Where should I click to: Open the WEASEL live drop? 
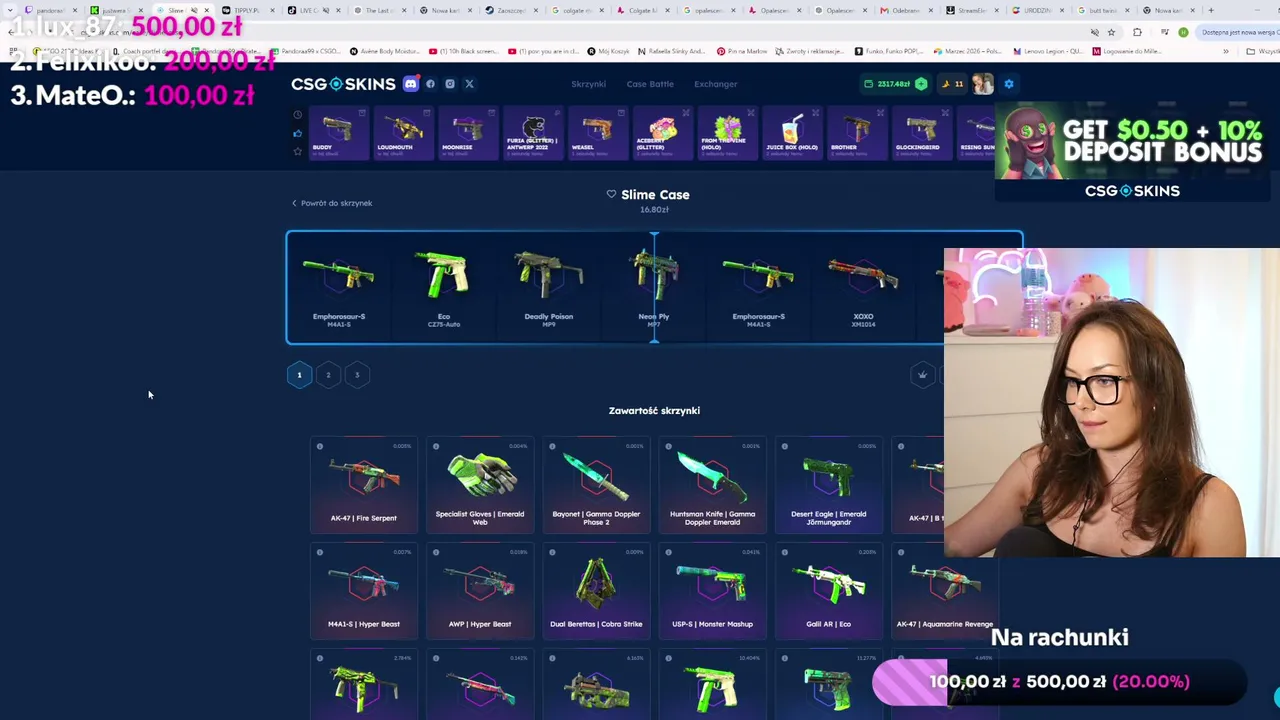point(597,133)
